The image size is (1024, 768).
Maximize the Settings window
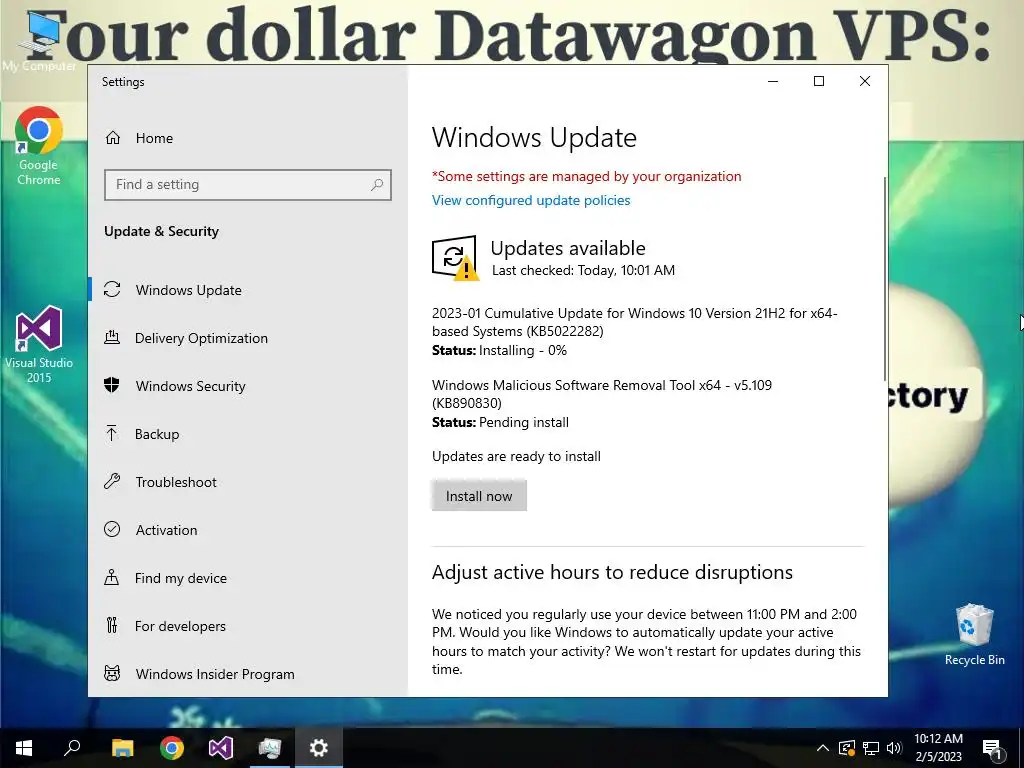pyautogui.click(x=819, y=81)
